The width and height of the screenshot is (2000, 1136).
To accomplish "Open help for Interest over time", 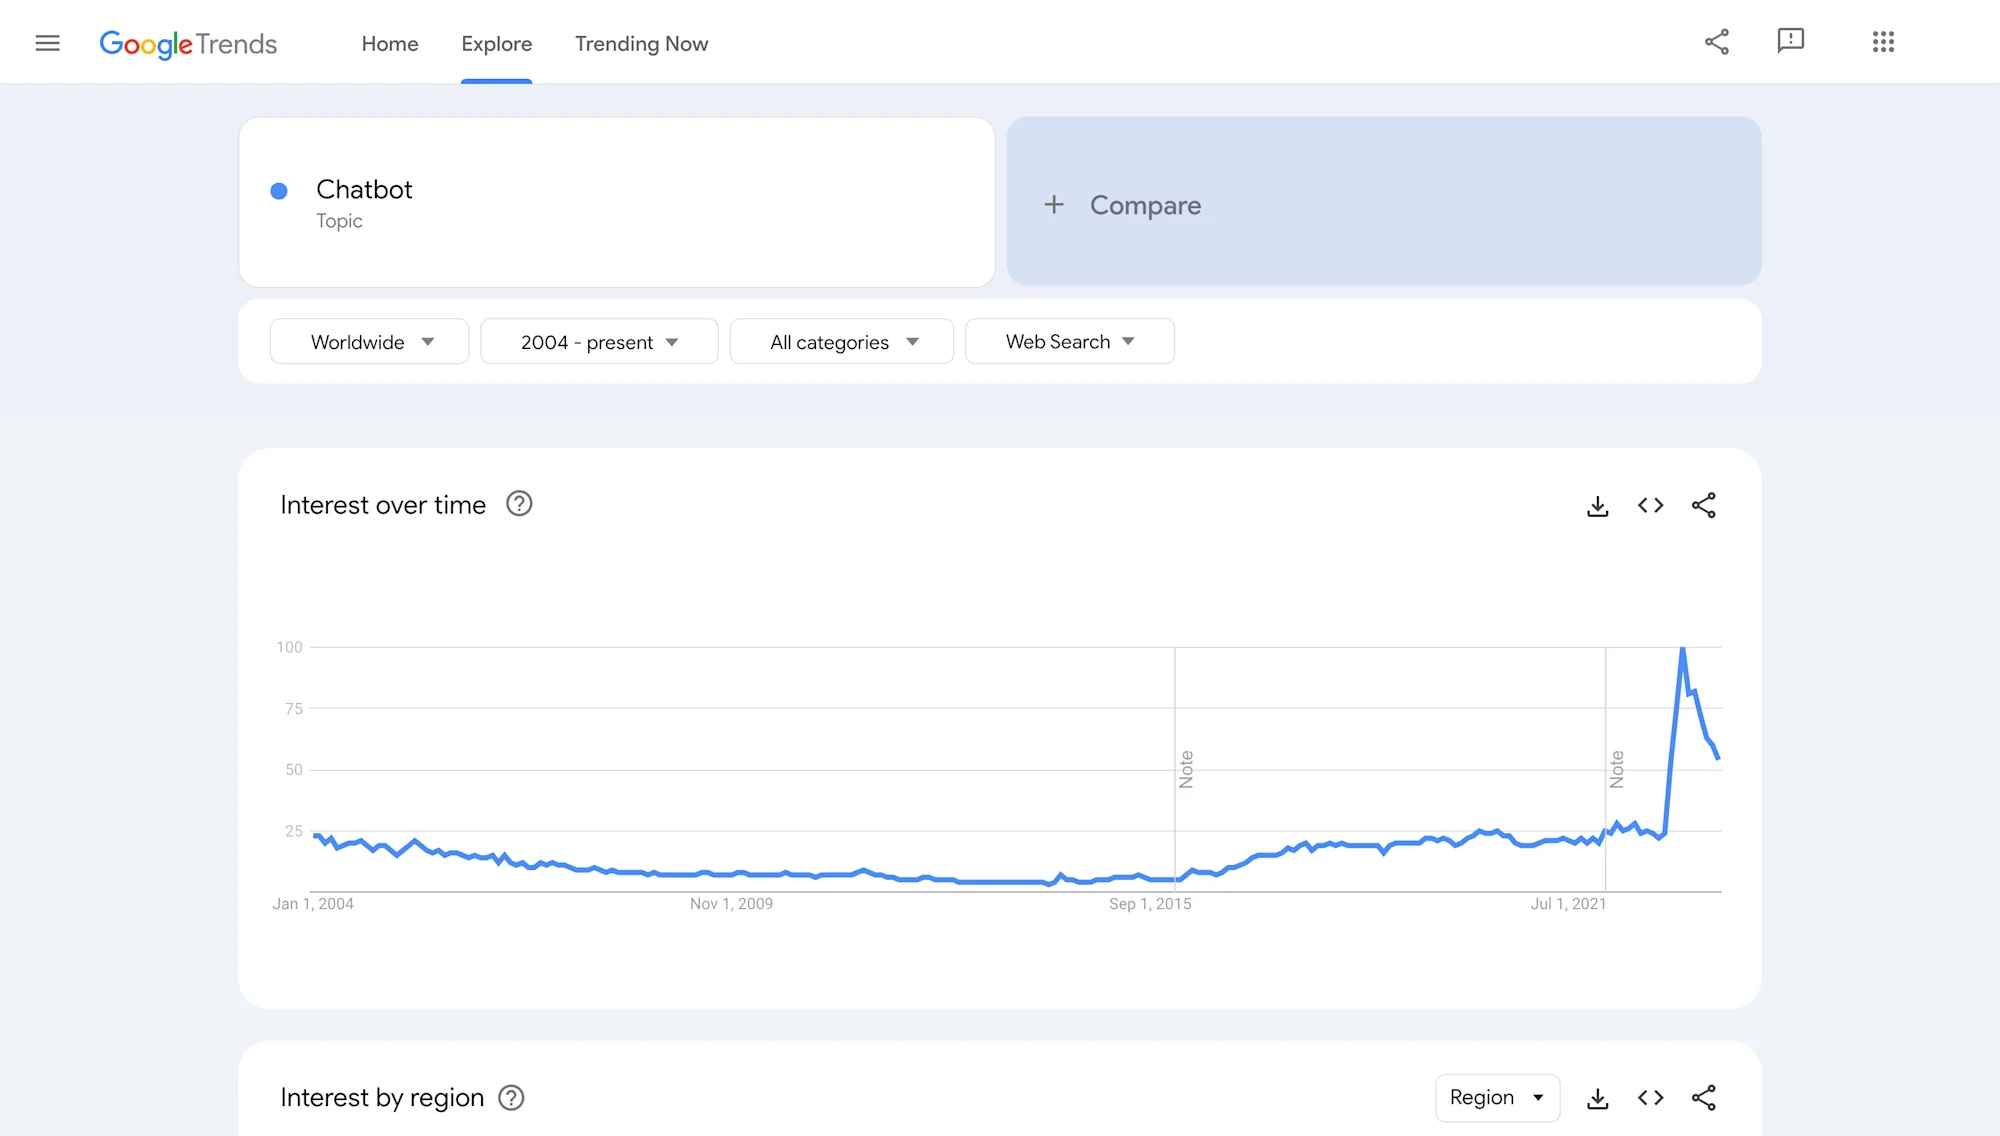I will (x=519, y=504).
